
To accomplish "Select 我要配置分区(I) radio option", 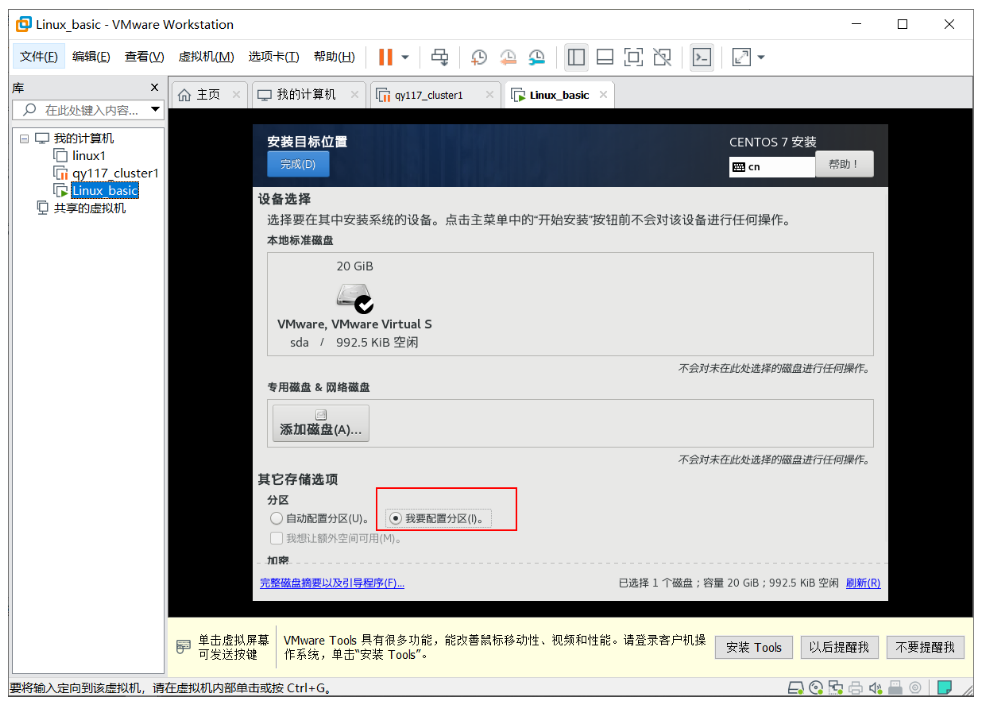I will point(438,519).
